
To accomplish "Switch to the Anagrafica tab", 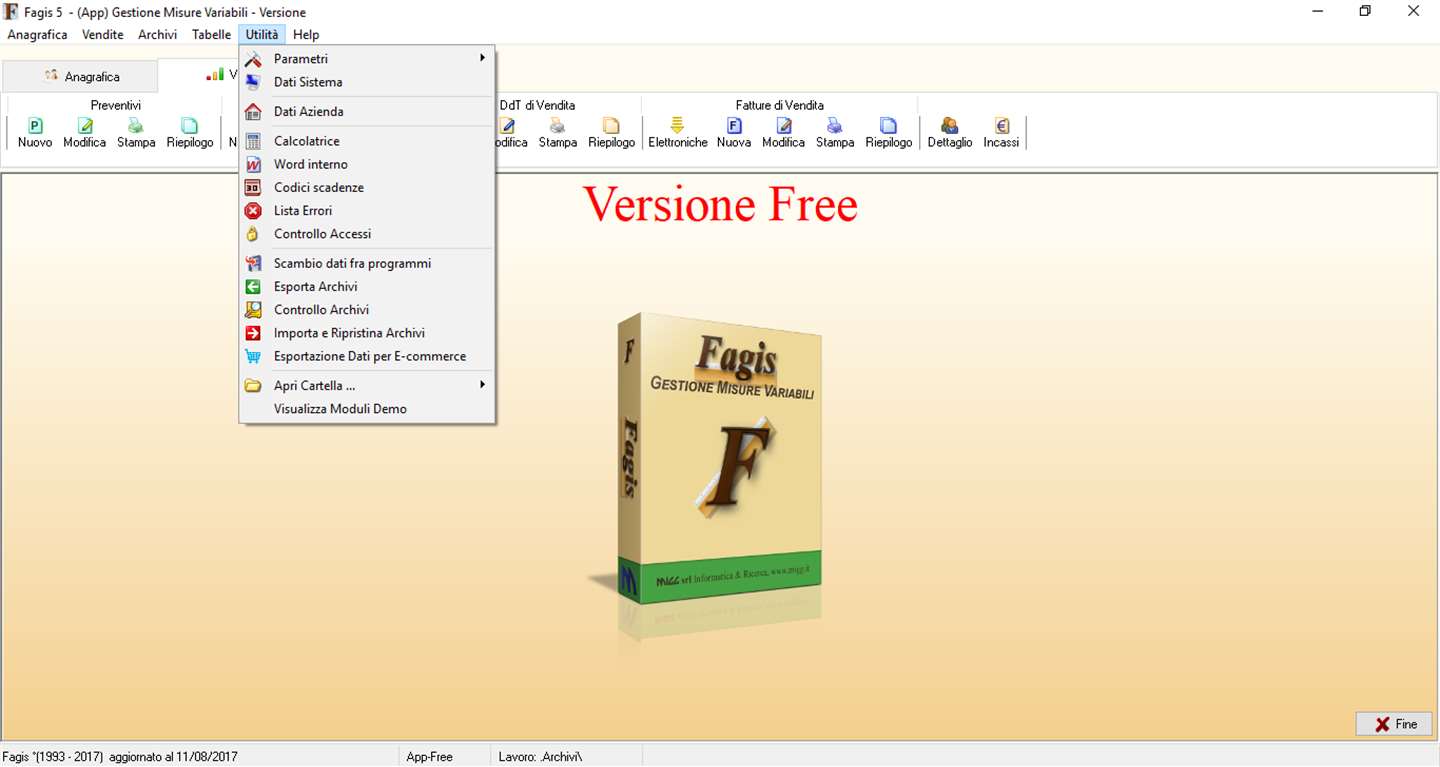I will (80, 77).
